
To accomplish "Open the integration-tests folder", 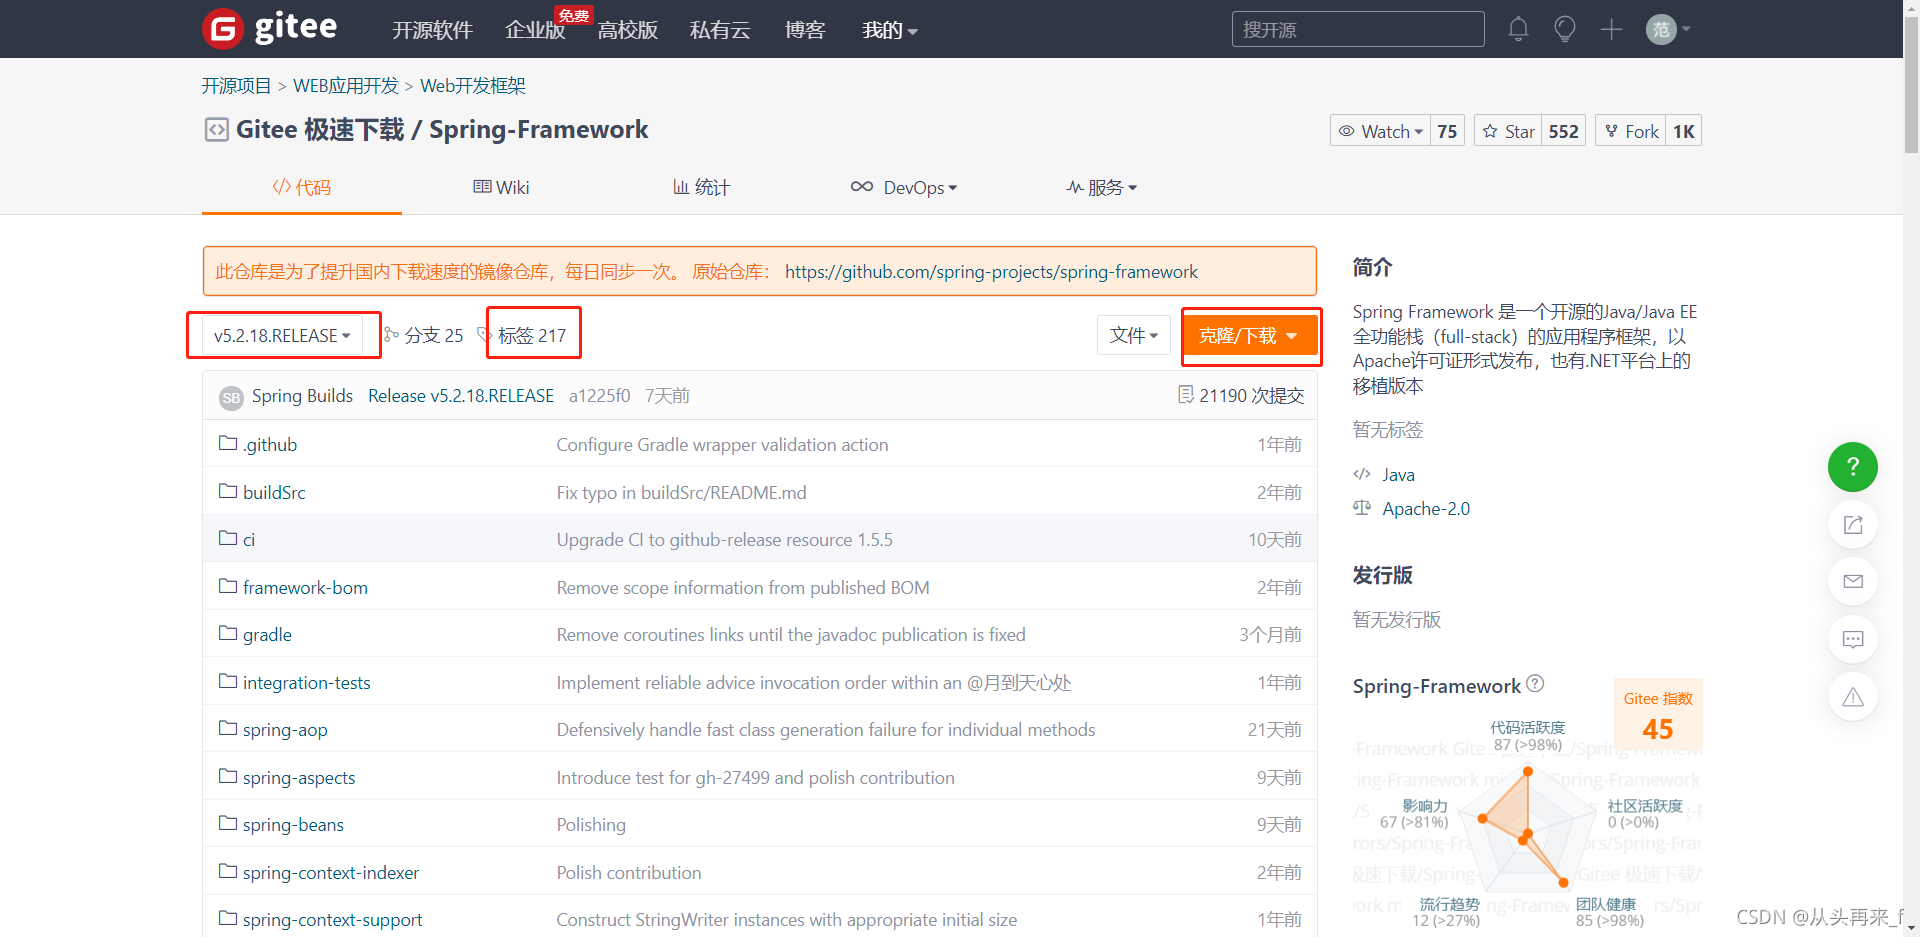I will [x=306, y=682].
